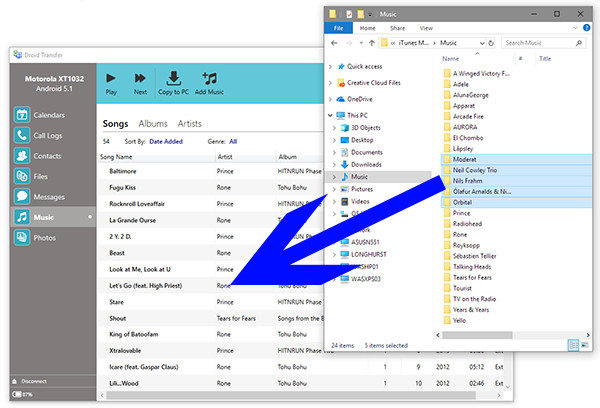Switch to the Songs tab
Viewport: 600px width, 408px height.
(x=115, y=124)
